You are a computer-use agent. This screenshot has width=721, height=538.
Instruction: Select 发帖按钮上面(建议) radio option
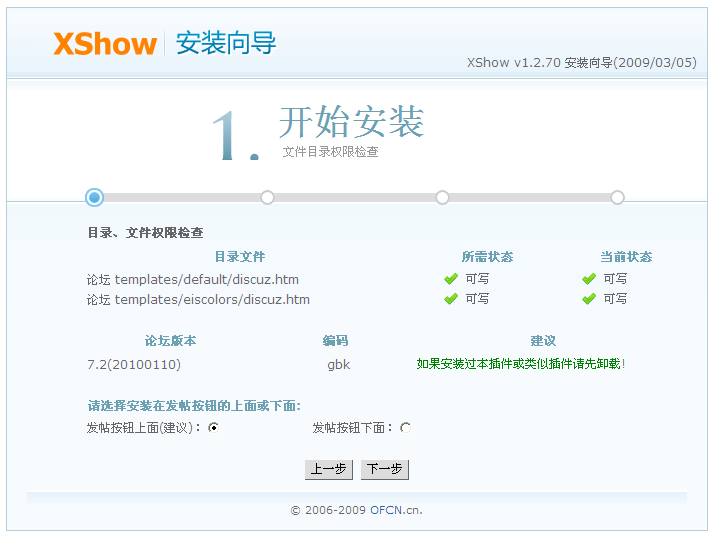point(213,428)
